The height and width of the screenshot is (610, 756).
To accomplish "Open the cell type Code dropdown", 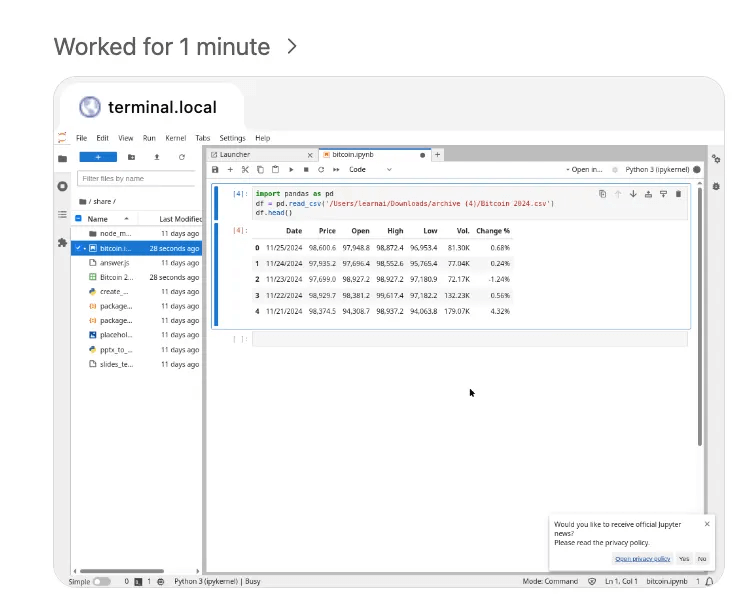I will (x=370, y=170).
